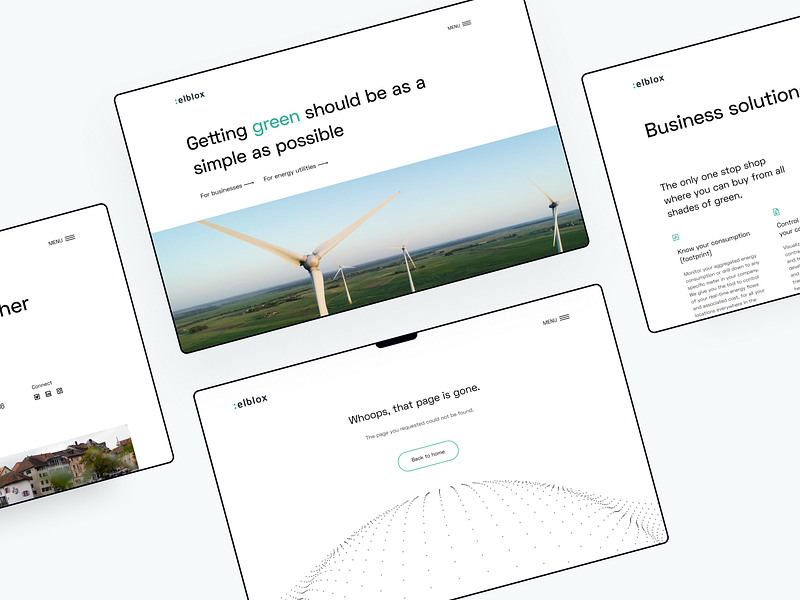Click the dotted globe graphic on the 404 page

pos(474,538)
